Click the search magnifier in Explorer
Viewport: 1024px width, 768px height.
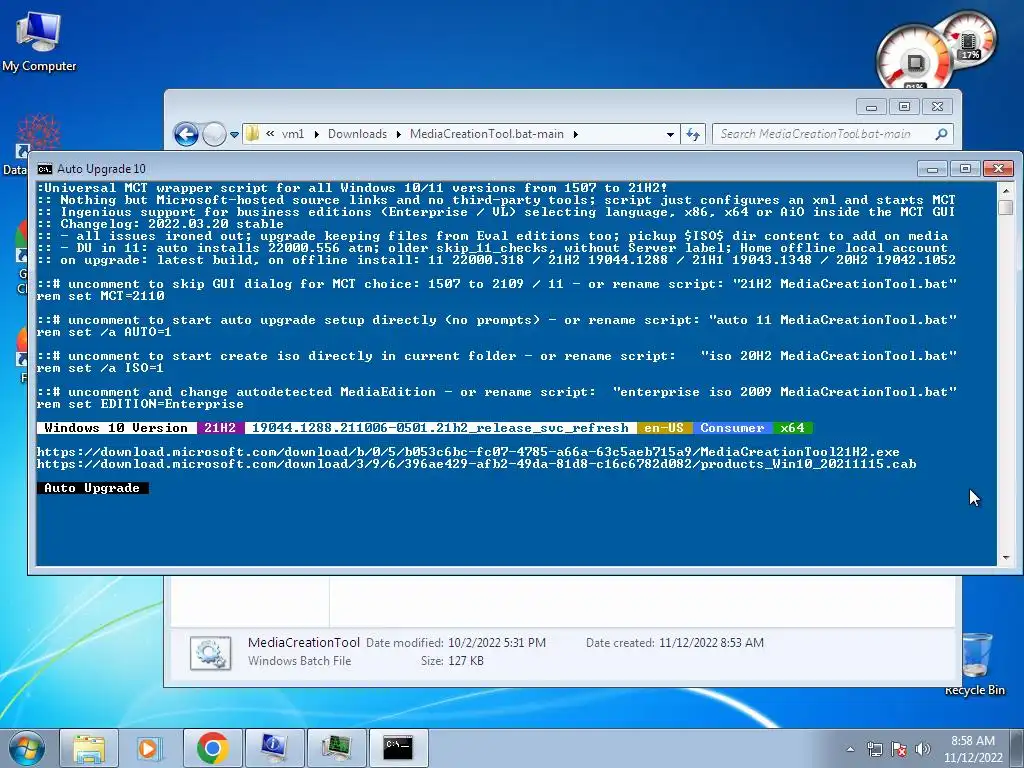point(941,134)
